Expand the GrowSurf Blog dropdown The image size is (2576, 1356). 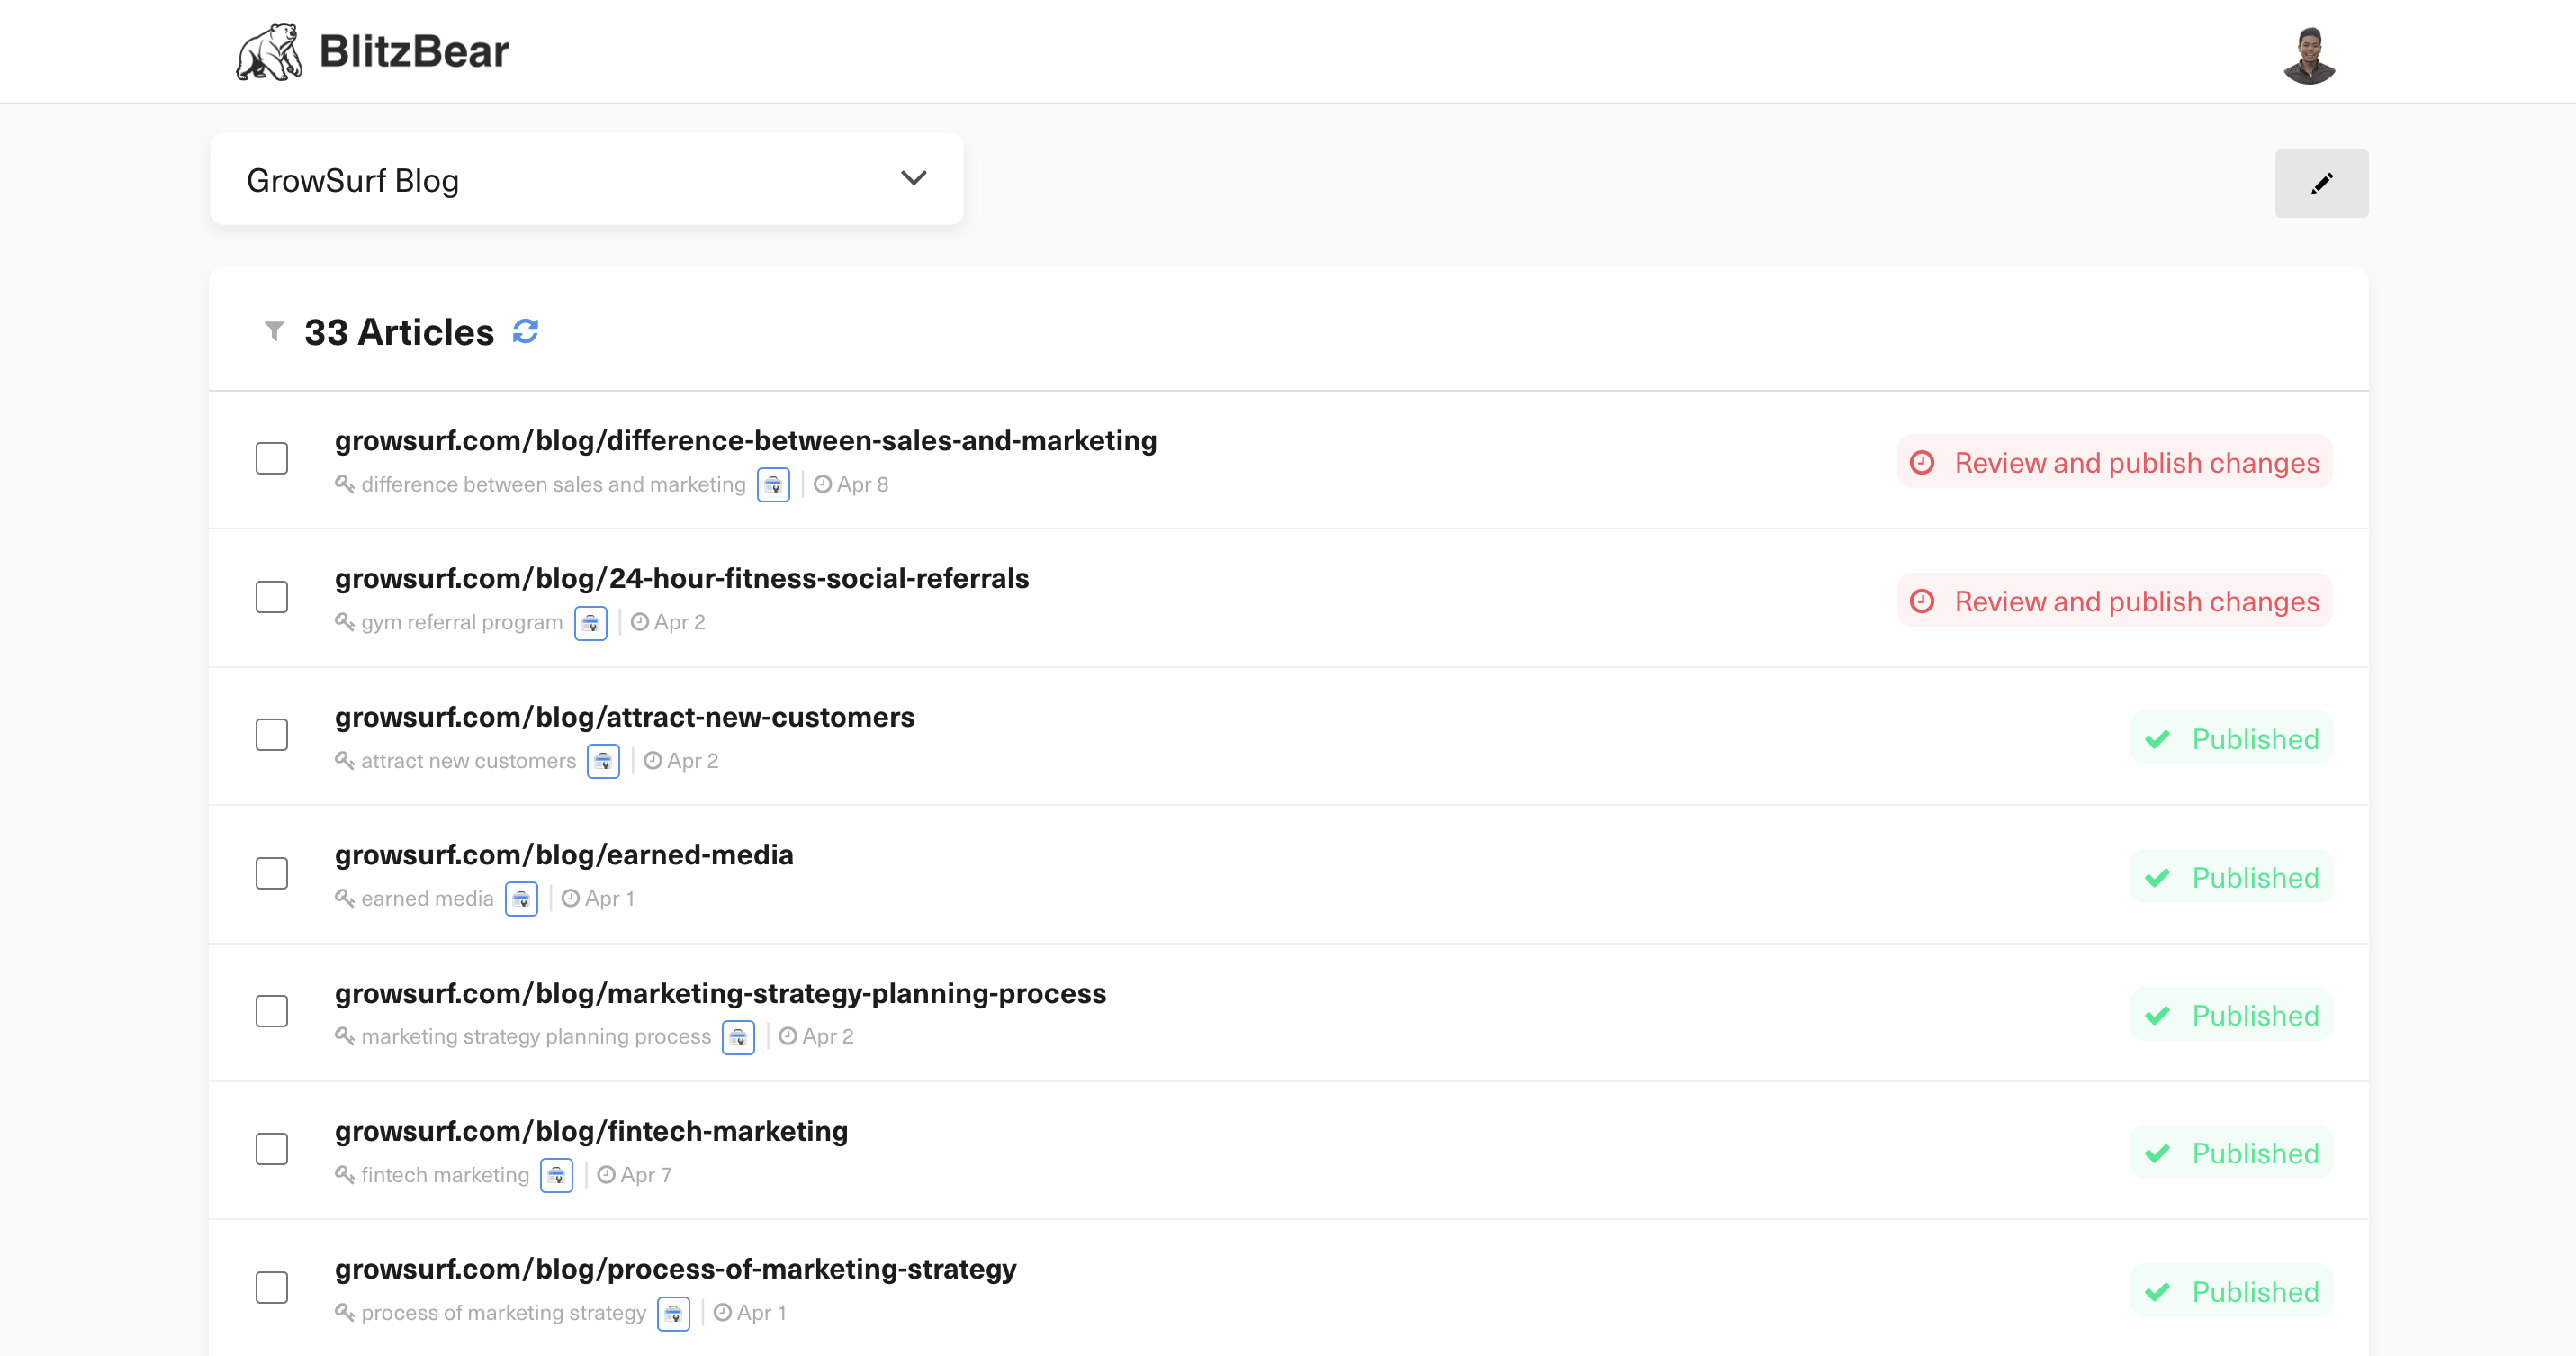pos(586,179)
